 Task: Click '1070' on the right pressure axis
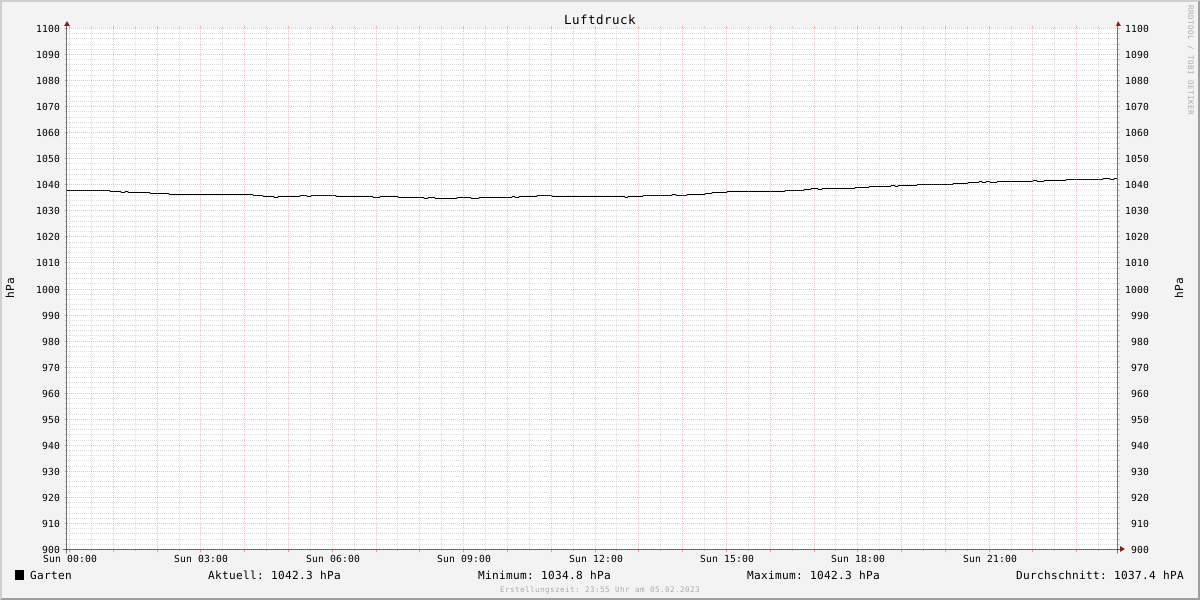(x=1137, y=107)
